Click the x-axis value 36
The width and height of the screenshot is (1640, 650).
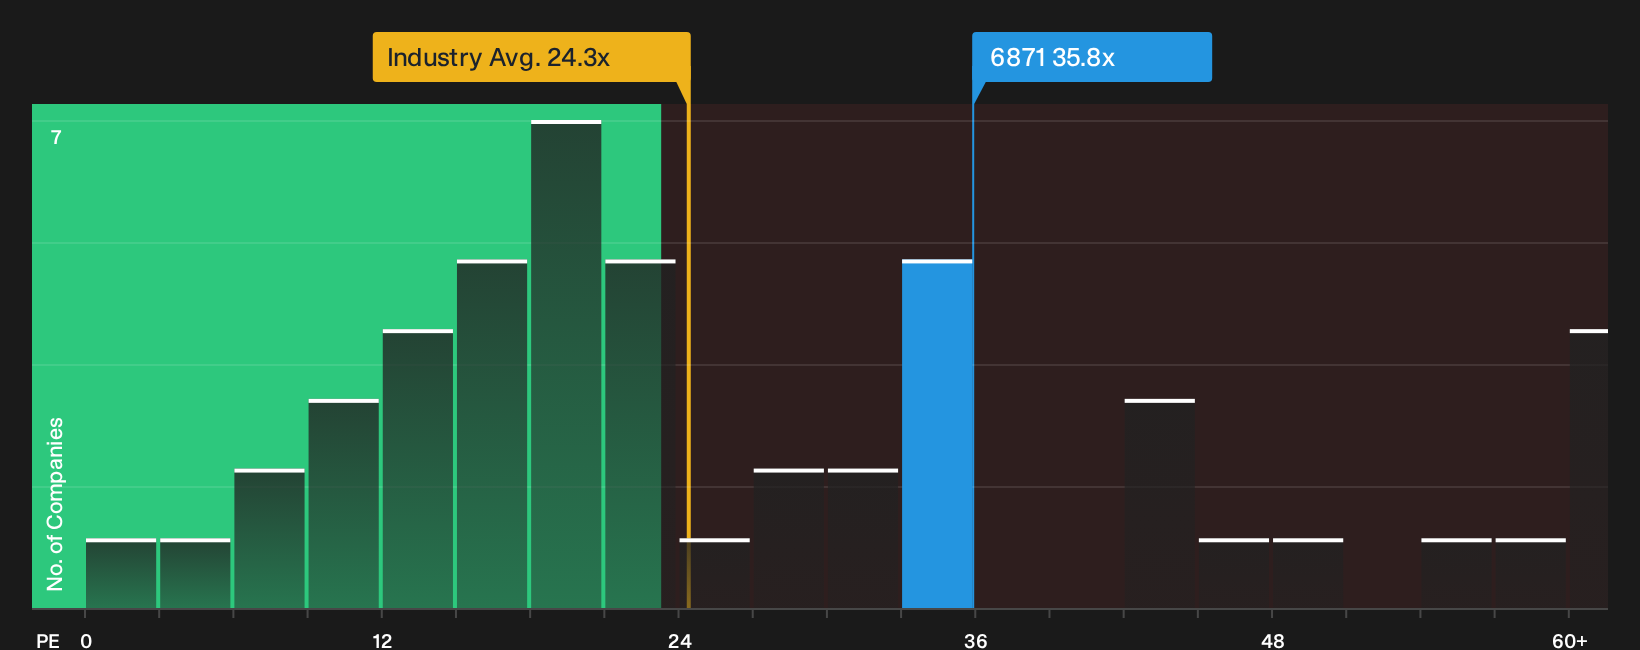coord(975,640)
